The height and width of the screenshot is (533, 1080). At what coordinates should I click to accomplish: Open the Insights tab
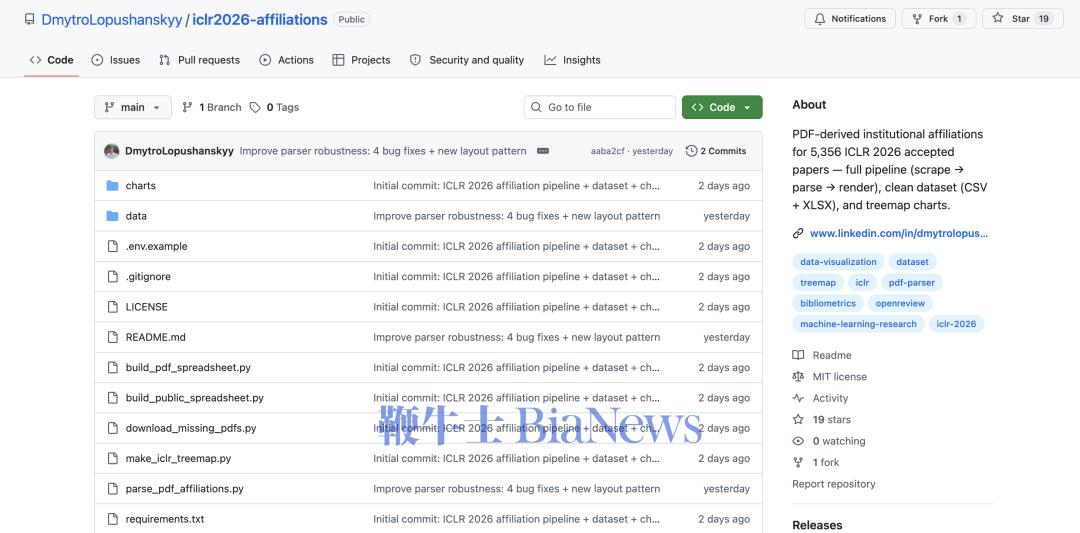[x=572, y=61]
